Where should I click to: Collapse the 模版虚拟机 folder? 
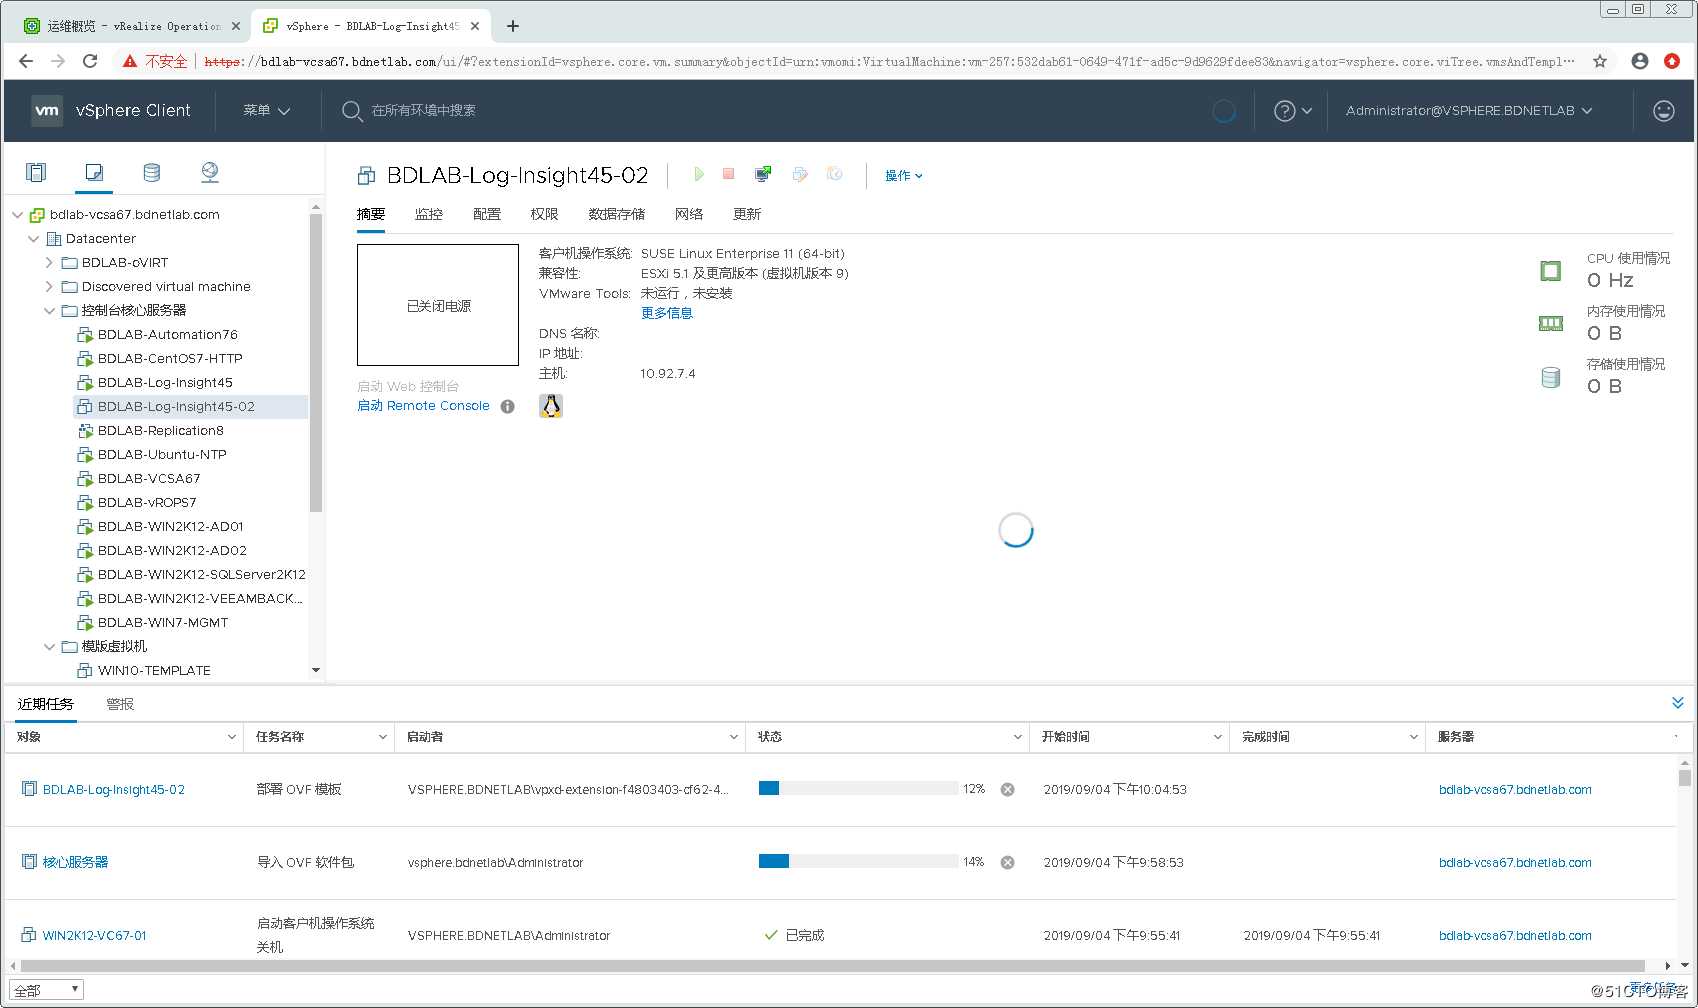[x=50, y=647]
